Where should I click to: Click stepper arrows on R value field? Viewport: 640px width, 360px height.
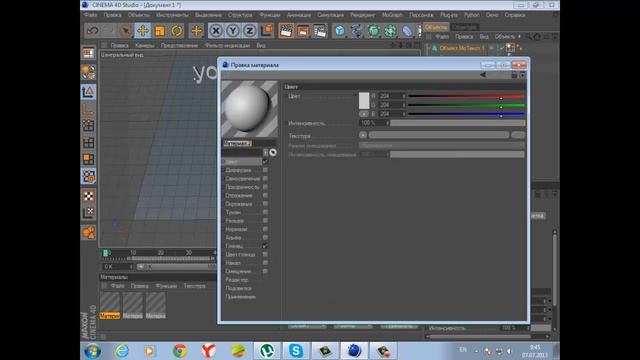click(404, 96)
